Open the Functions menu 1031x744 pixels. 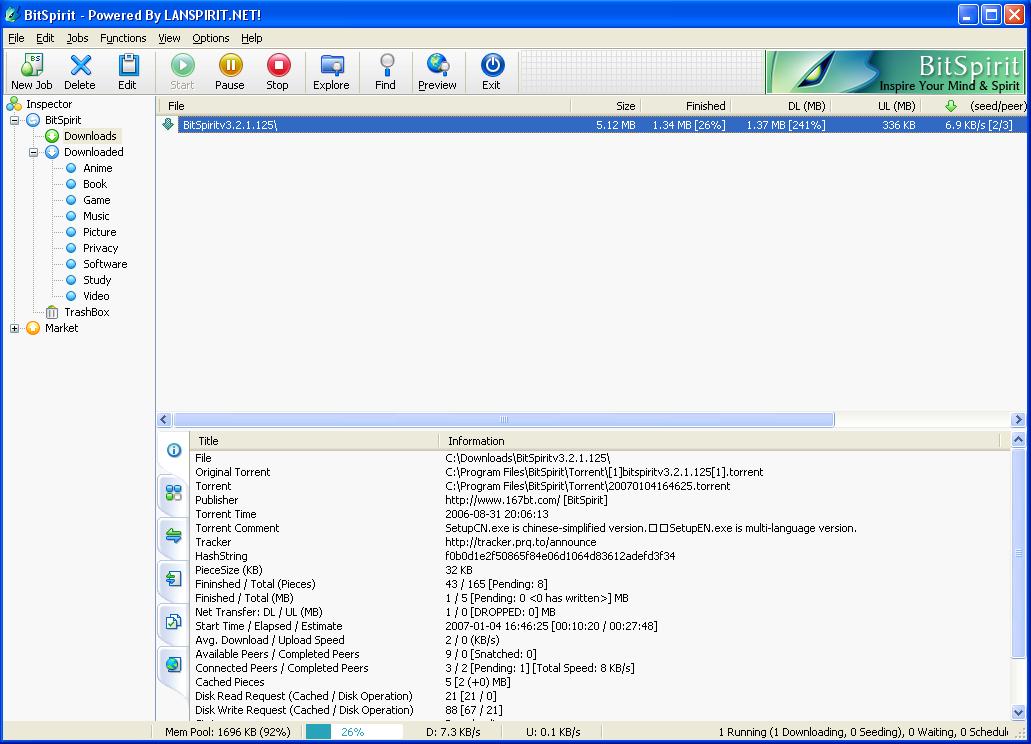coord(123,38)
